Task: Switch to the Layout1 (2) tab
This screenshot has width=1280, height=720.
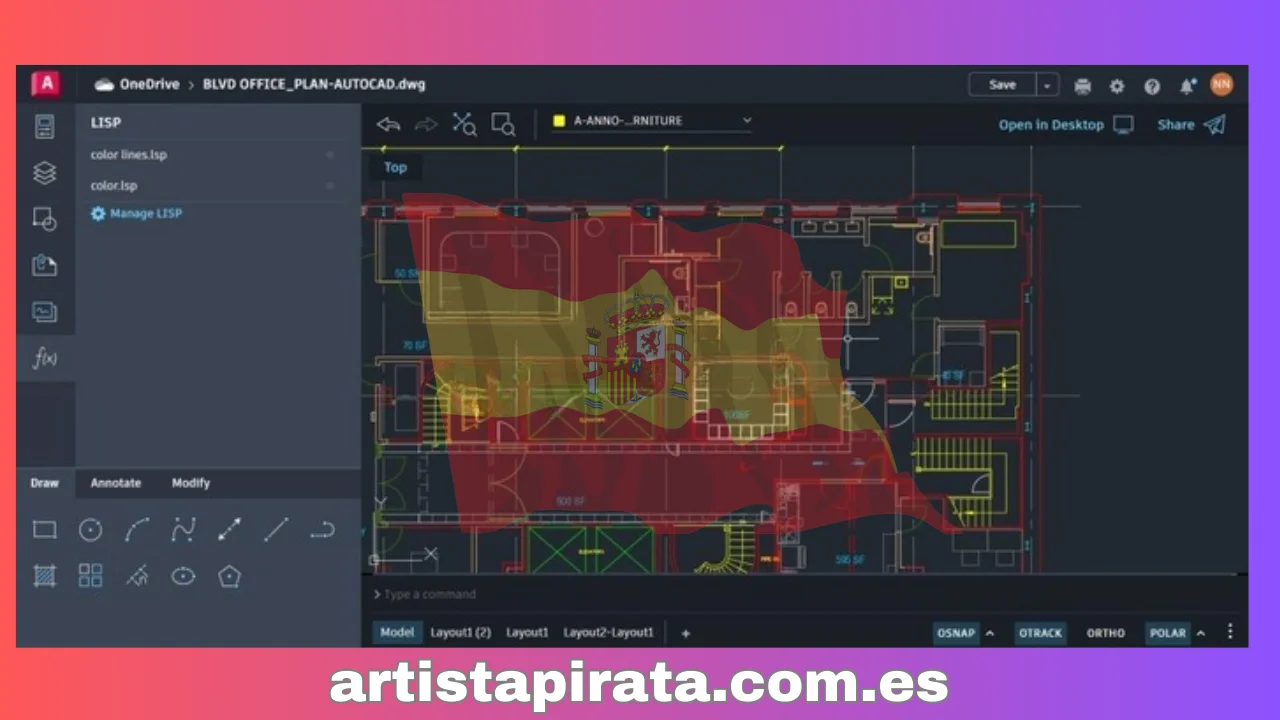Action: 460,632
